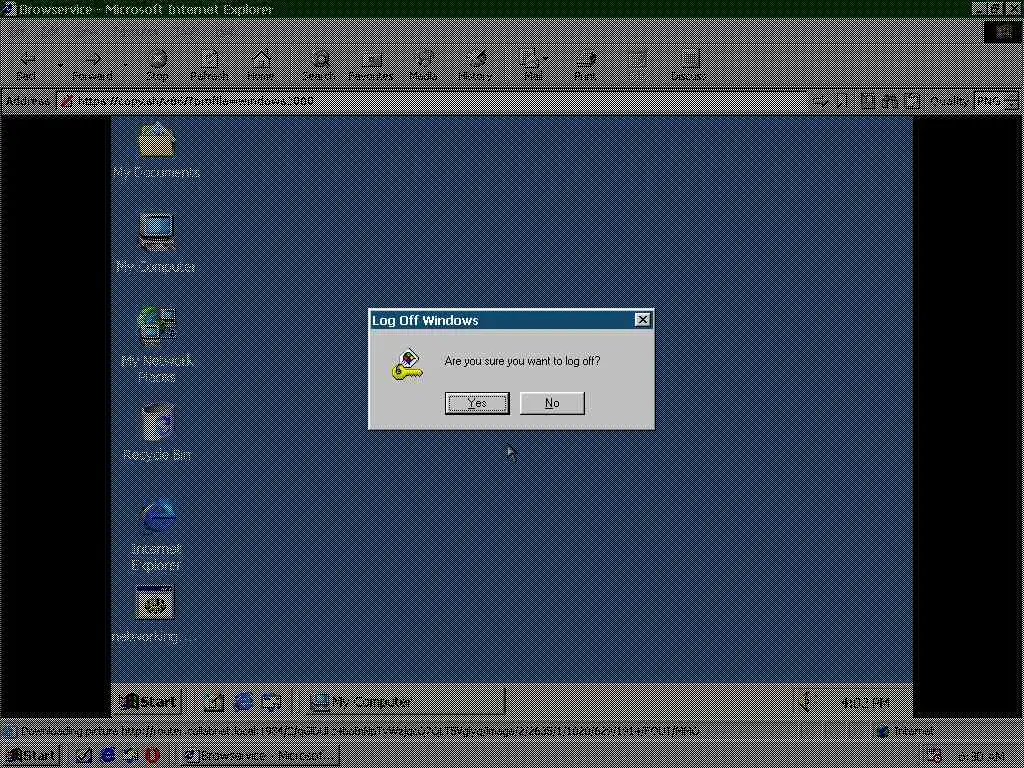Open the Favorites pane

371,65
